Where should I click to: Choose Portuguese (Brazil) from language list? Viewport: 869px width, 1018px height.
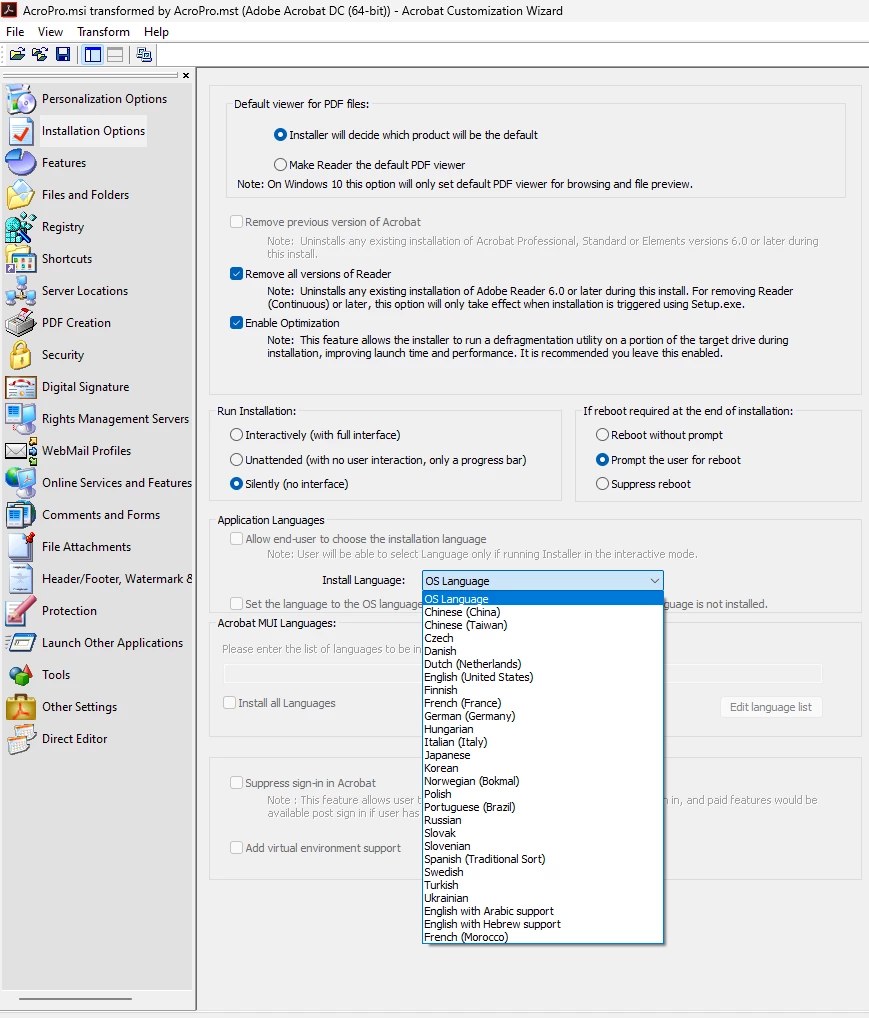tap(543, 807)
